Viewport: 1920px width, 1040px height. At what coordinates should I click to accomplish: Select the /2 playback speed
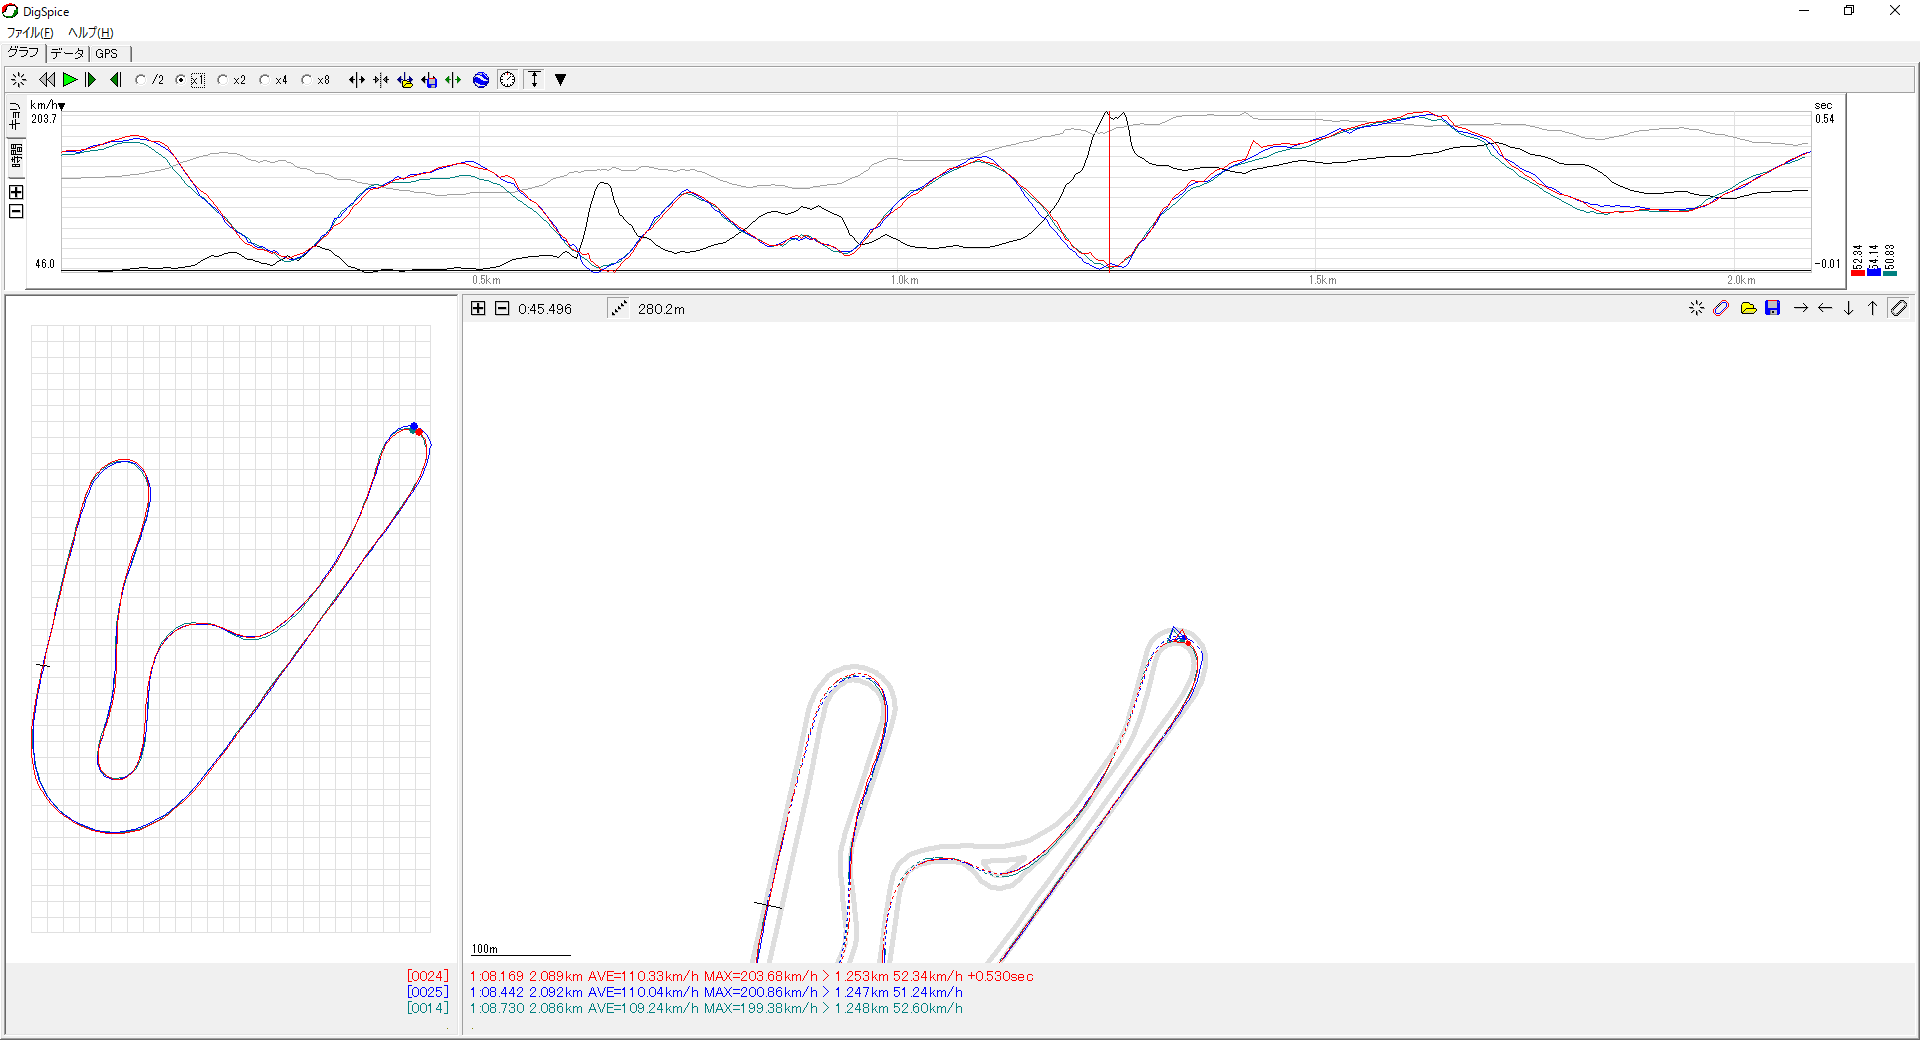tap(149, 80)
